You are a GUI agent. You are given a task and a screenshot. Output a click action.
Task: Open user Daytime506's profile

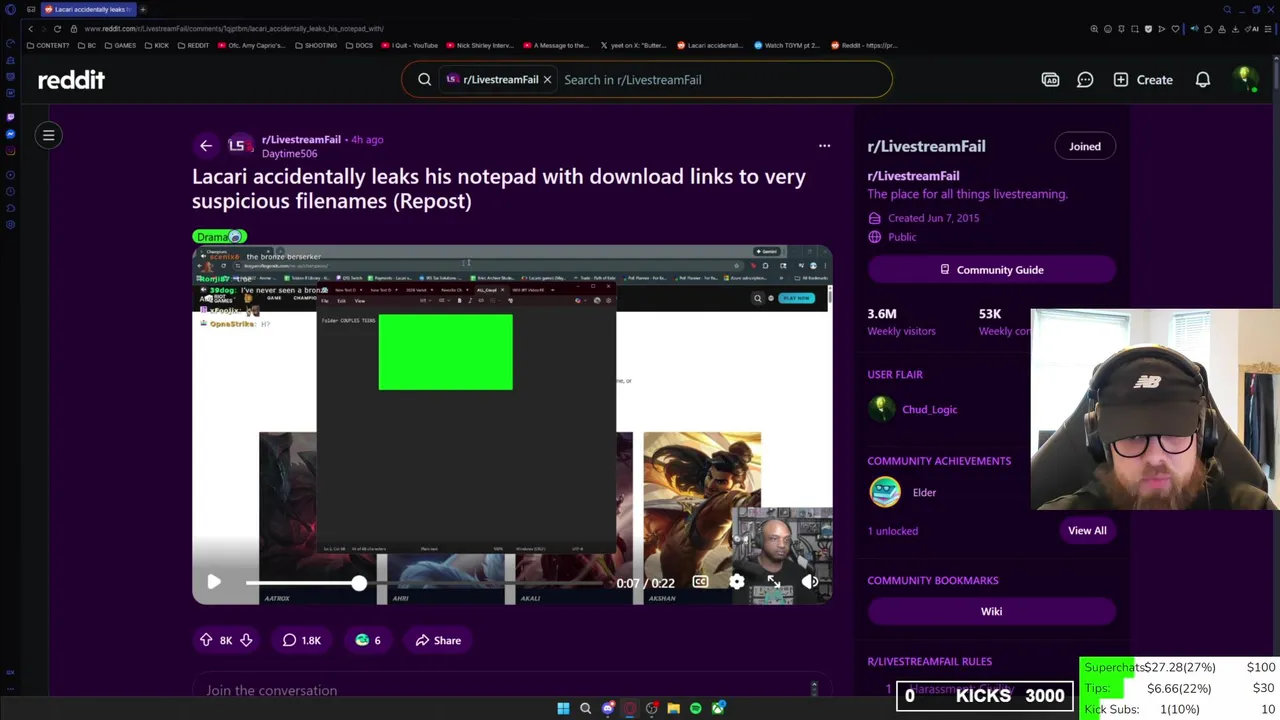pyautogui.click(x=289, y=154)
